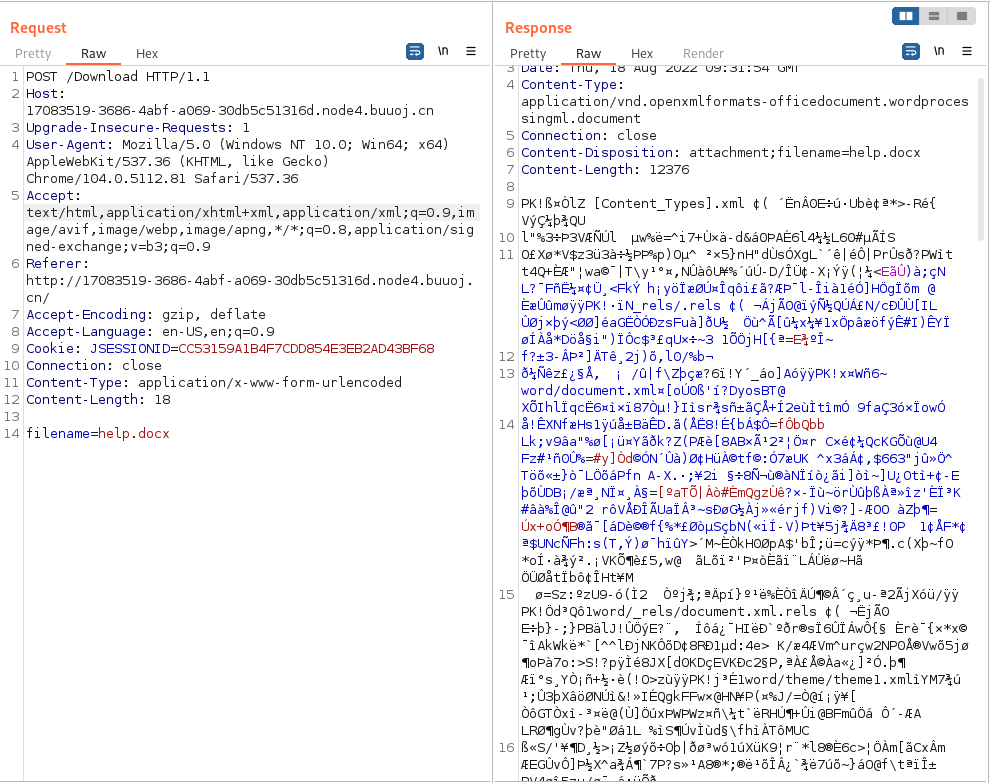Switch the Response back to Pretty view

528,54
